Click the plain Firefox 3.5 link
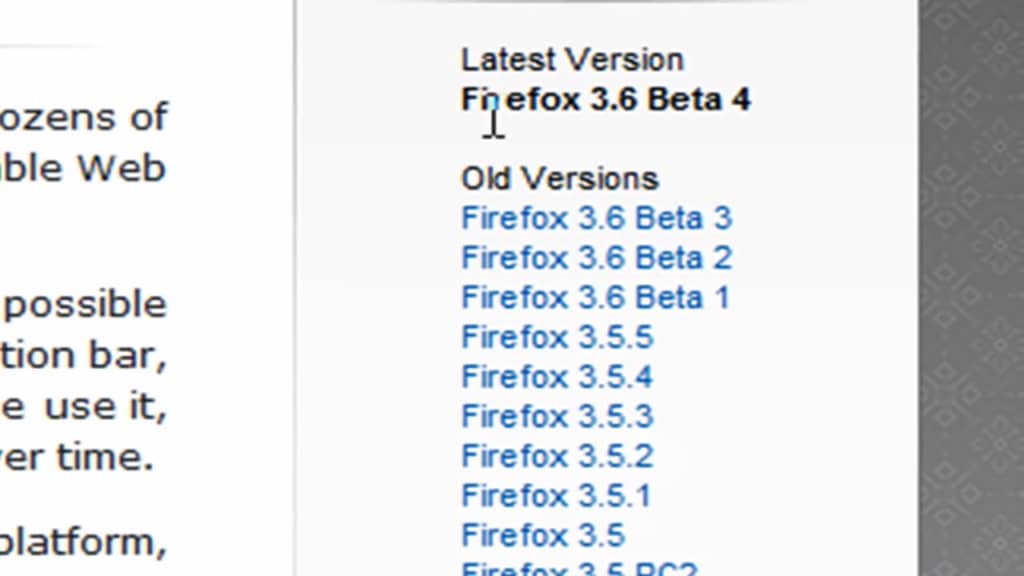Image resolution: width=1024 pixels, height=576 pixels. pos(543,536)
